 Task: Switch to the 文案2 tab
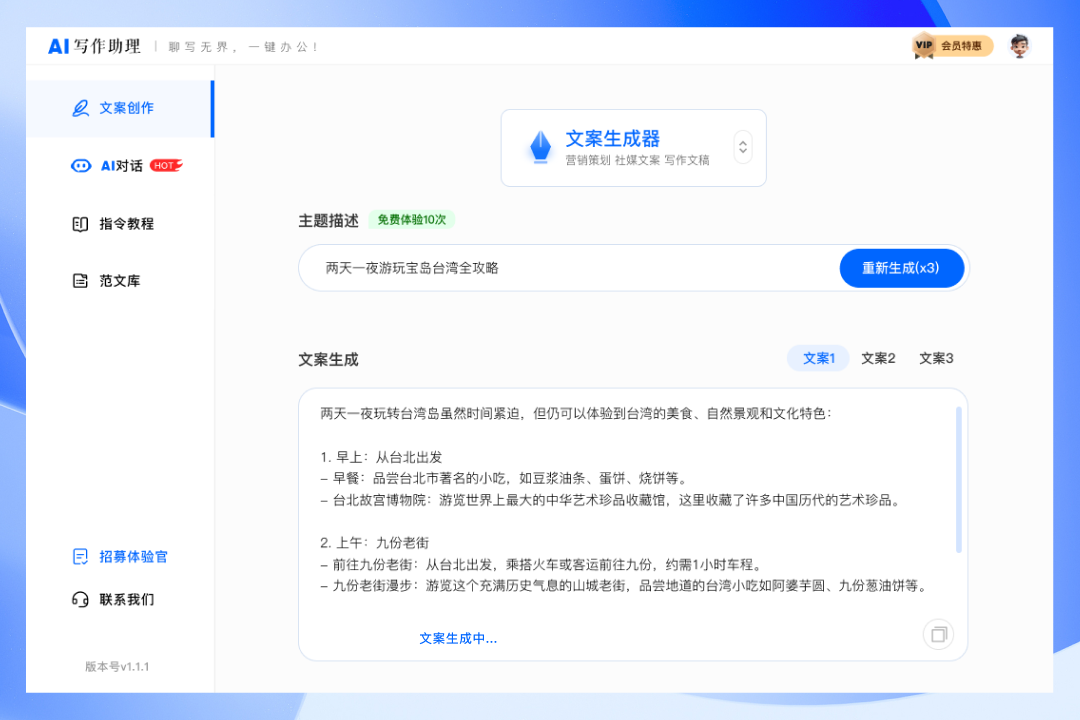(x=877, y=357)
